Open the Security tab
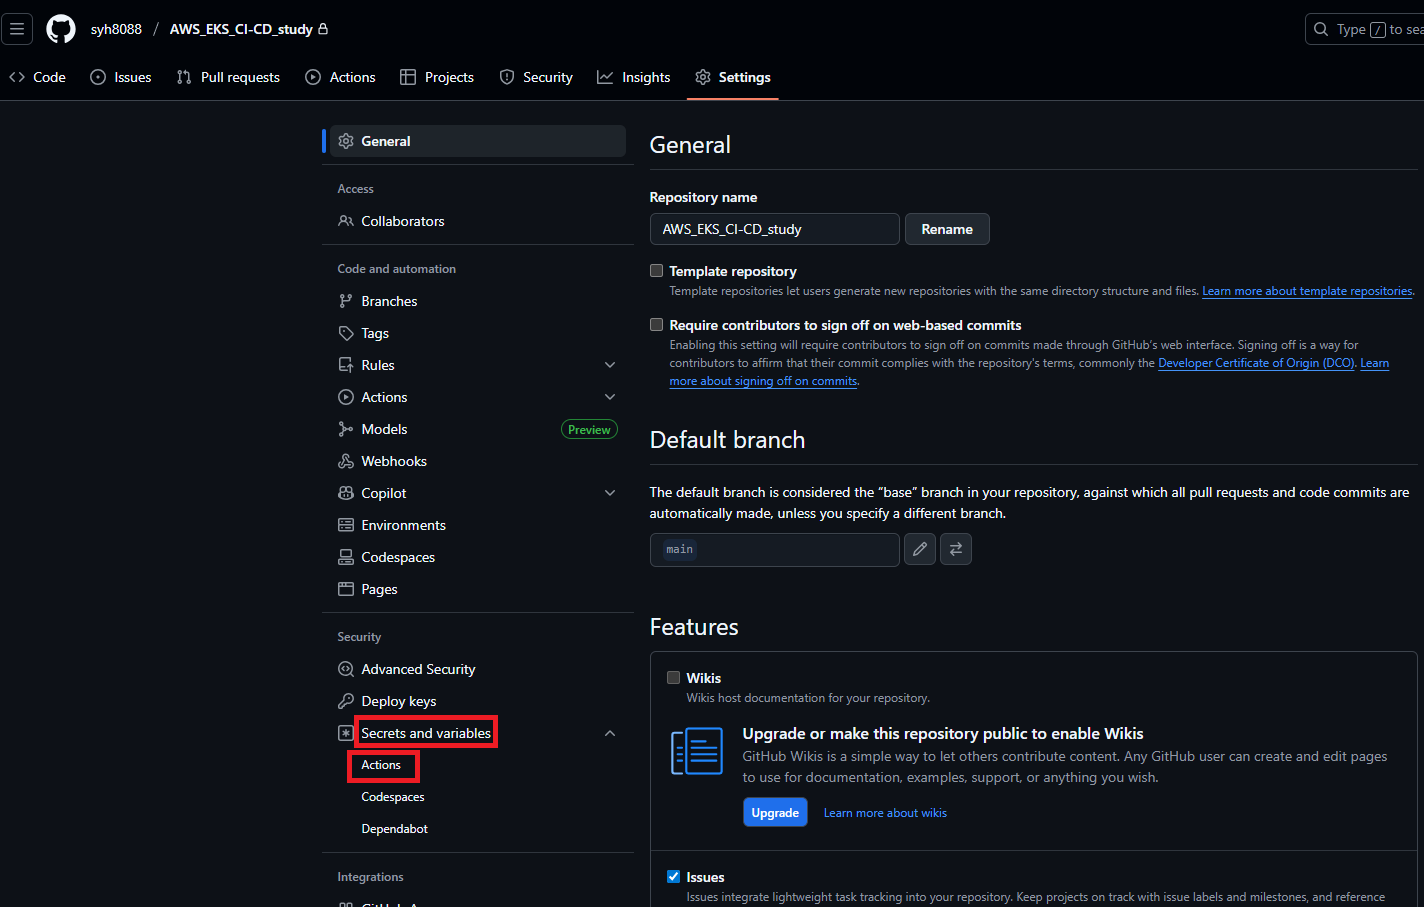This screenshot has width=1424, height=907. 536,77
